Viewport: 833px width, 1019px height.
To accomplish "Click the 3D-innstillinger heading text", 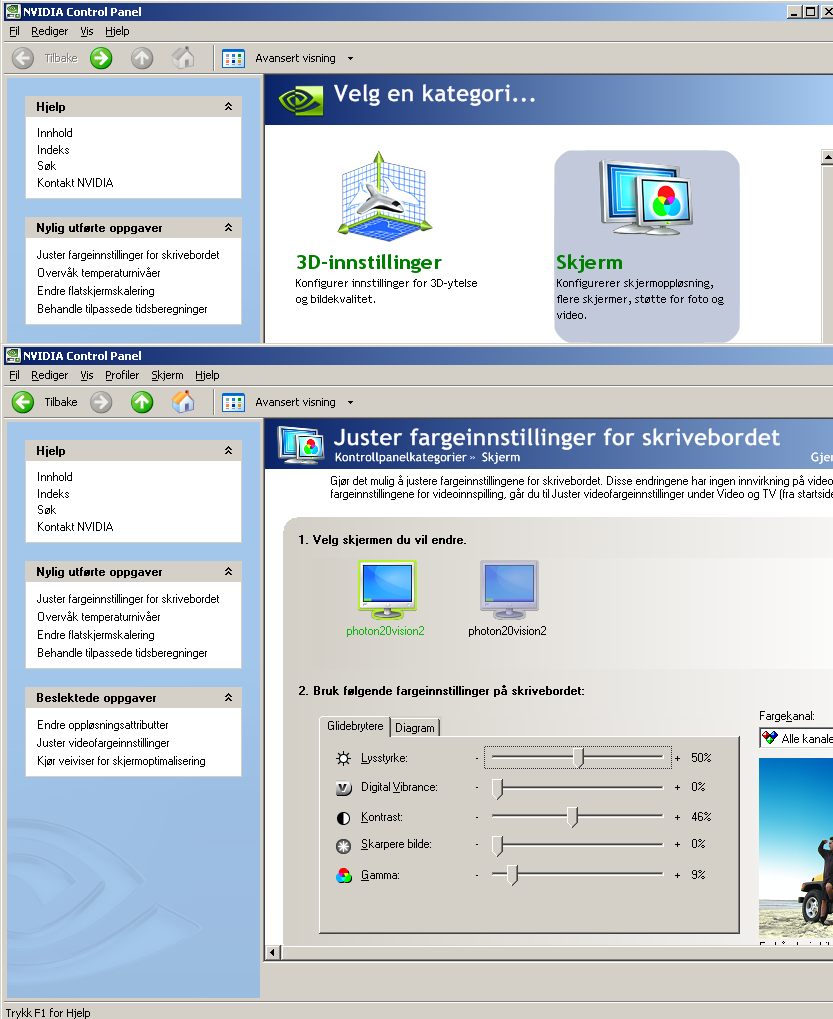I will click(368, 262).
